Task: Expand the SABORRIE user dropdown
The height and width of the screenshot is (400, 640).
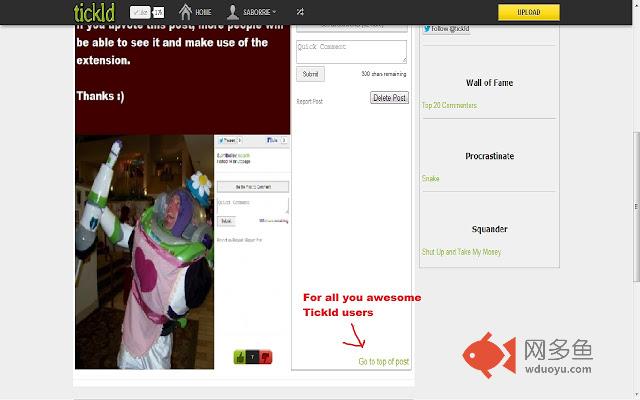Action: click(x=260, y=12)
